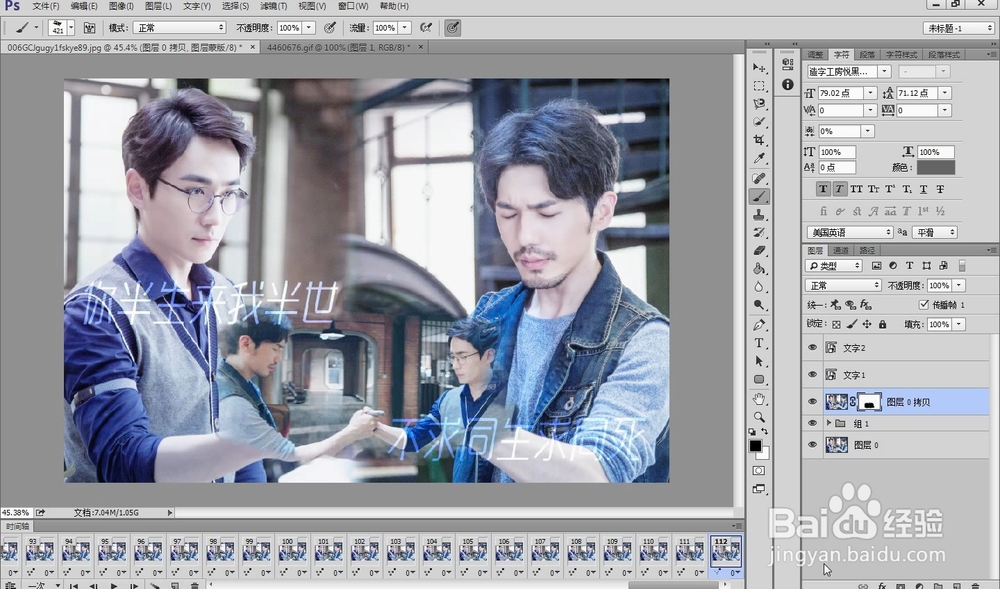Open leading dropdown arrow 71.12 点
This screenshot has width=1000, height=589.
coord(945,93)
